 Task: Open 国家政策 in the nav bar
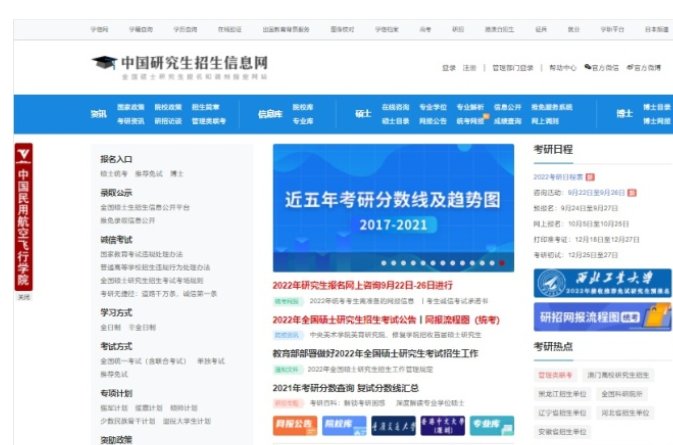(x=130, y=107)
